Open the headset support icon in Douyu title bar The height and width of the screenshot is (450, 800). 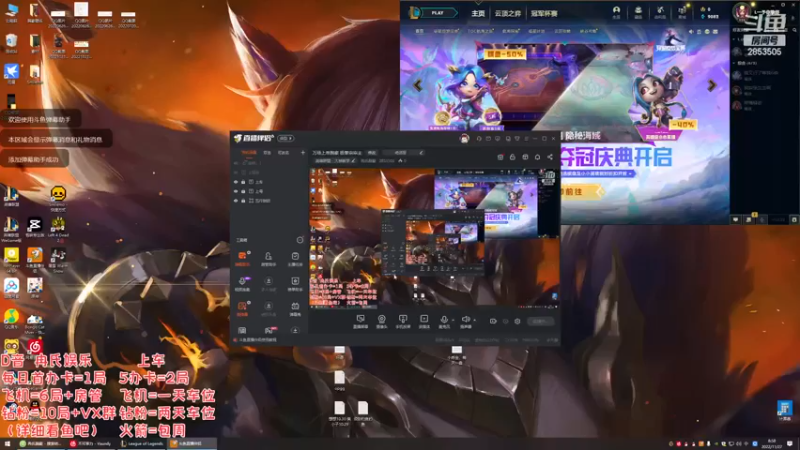(479, 138)
